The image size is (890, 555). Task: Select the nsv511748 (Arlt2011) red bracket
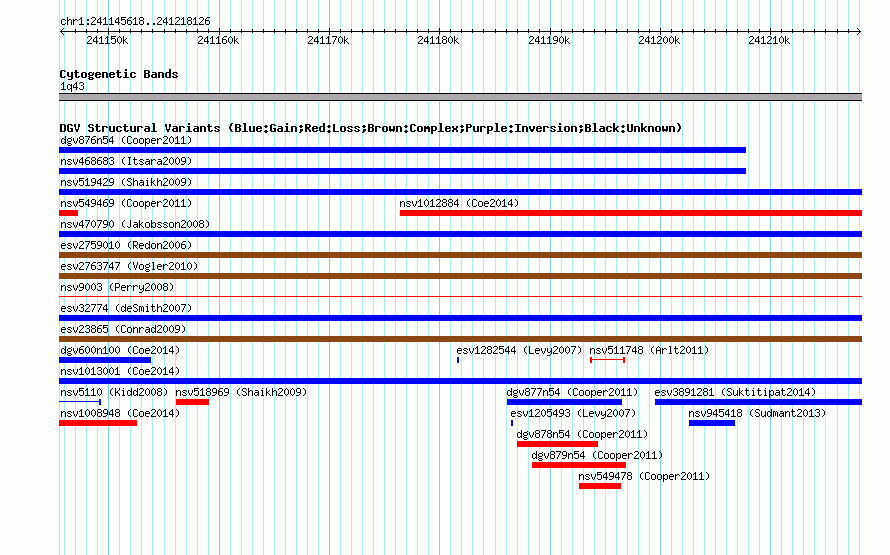(607, 360)
